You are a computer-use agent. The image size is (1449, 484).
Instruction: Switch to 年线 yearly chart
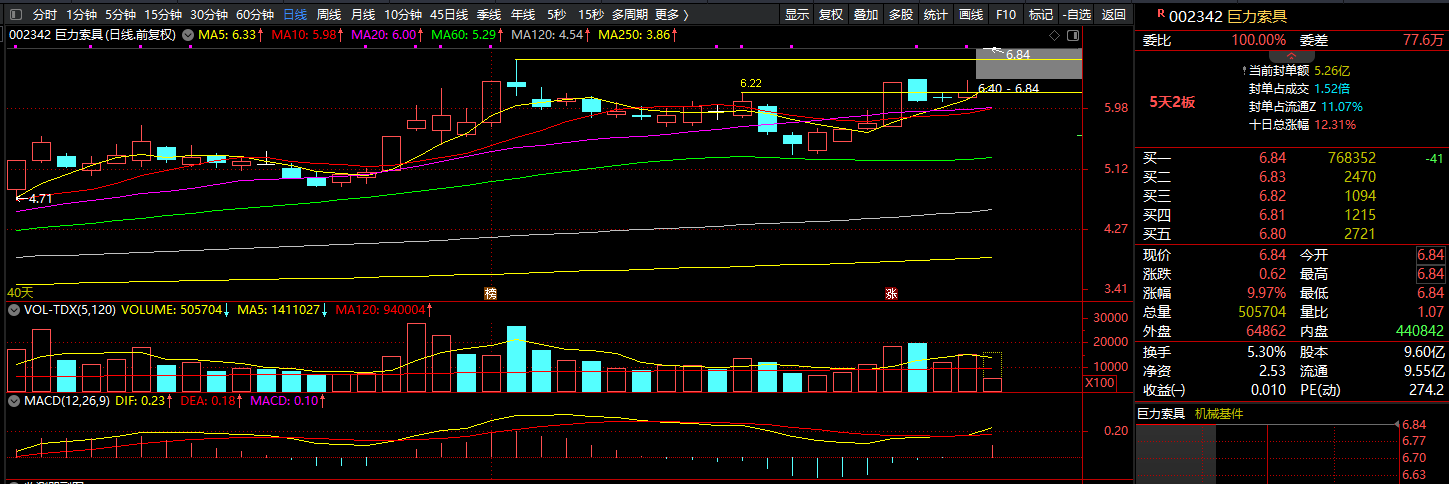523,15
